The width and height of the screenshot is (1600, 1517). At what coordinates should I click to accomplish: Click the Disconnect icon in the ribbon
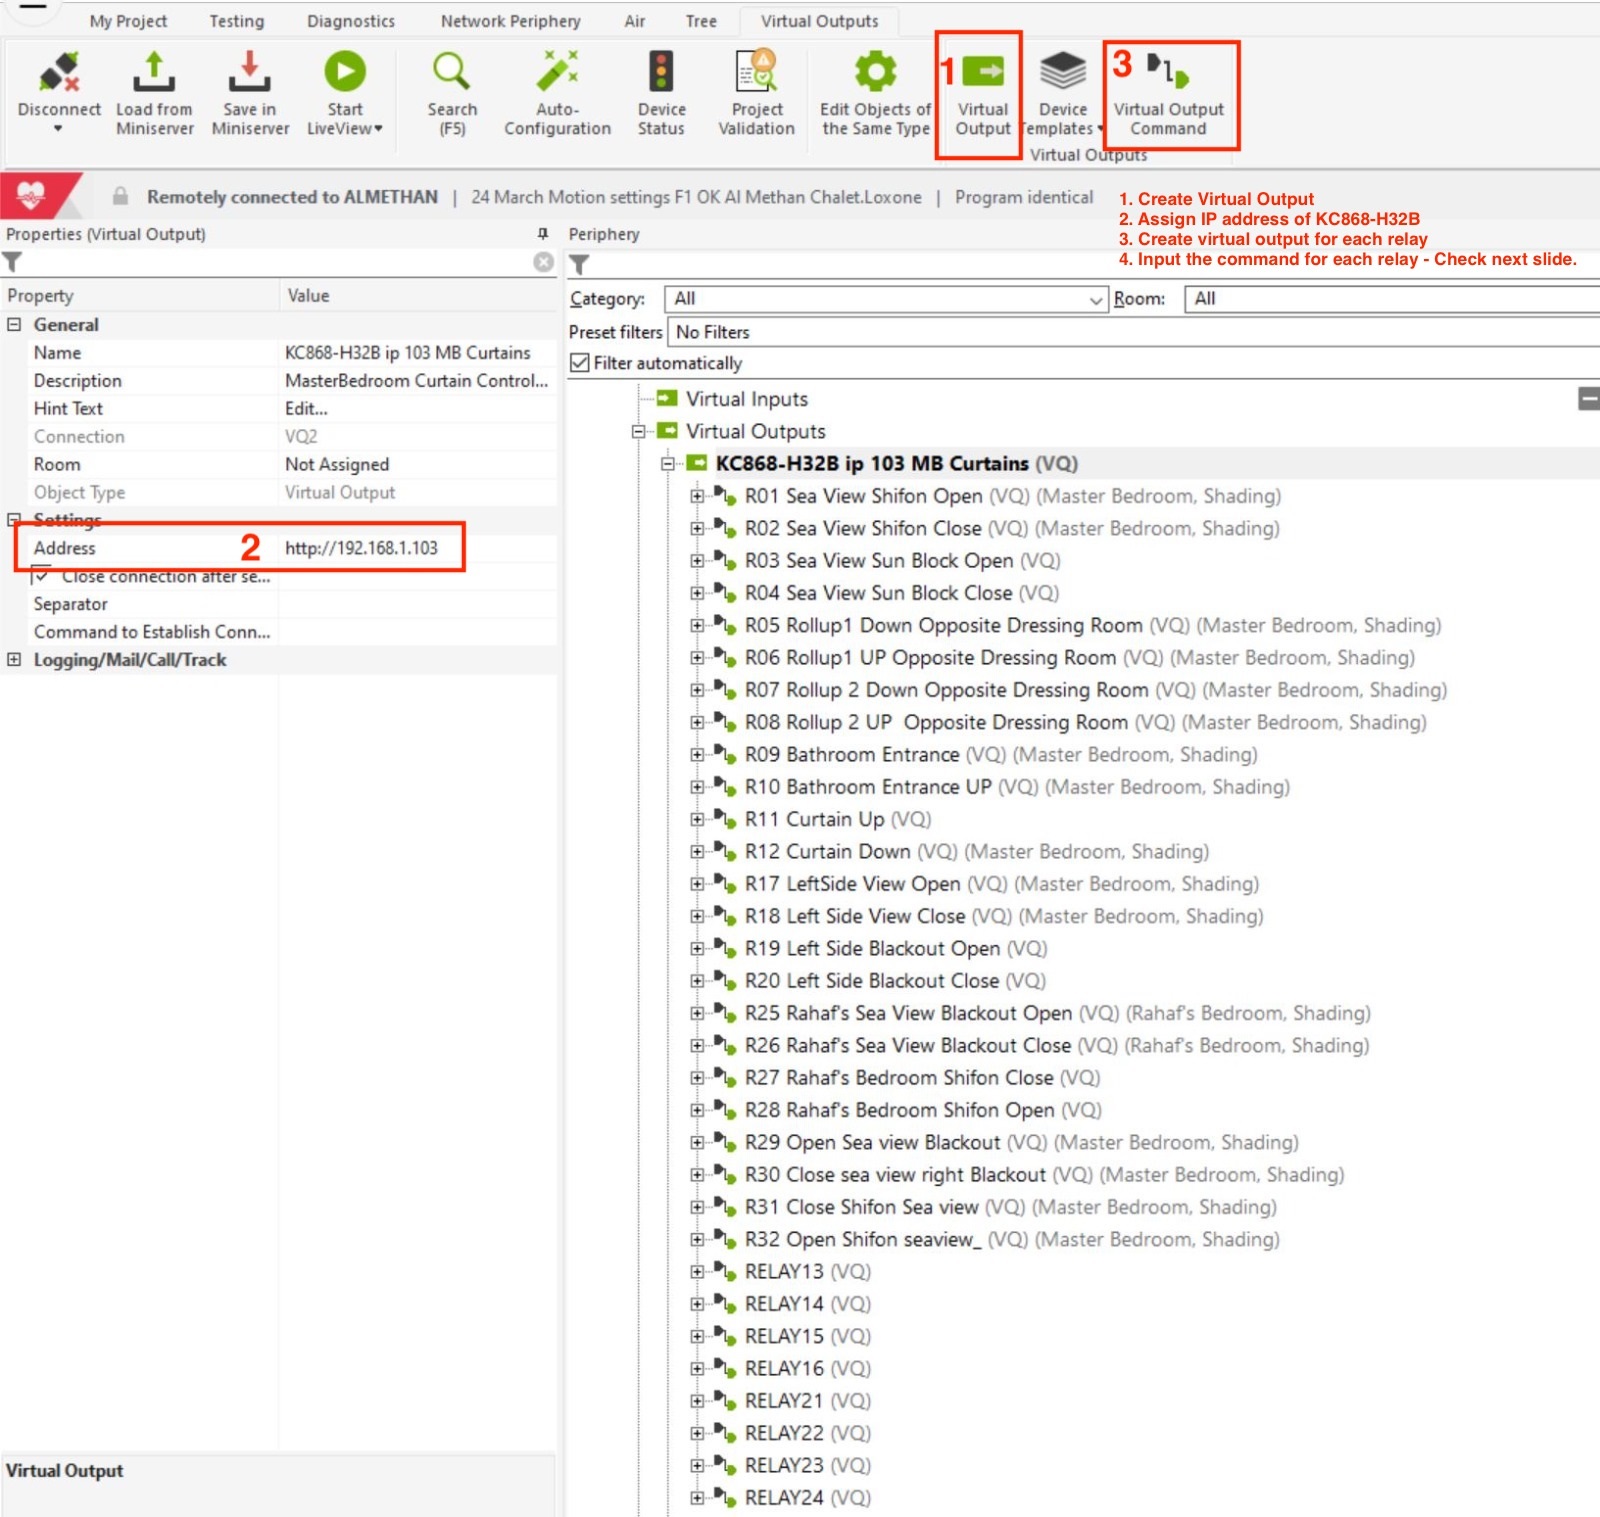pos(59,74)
